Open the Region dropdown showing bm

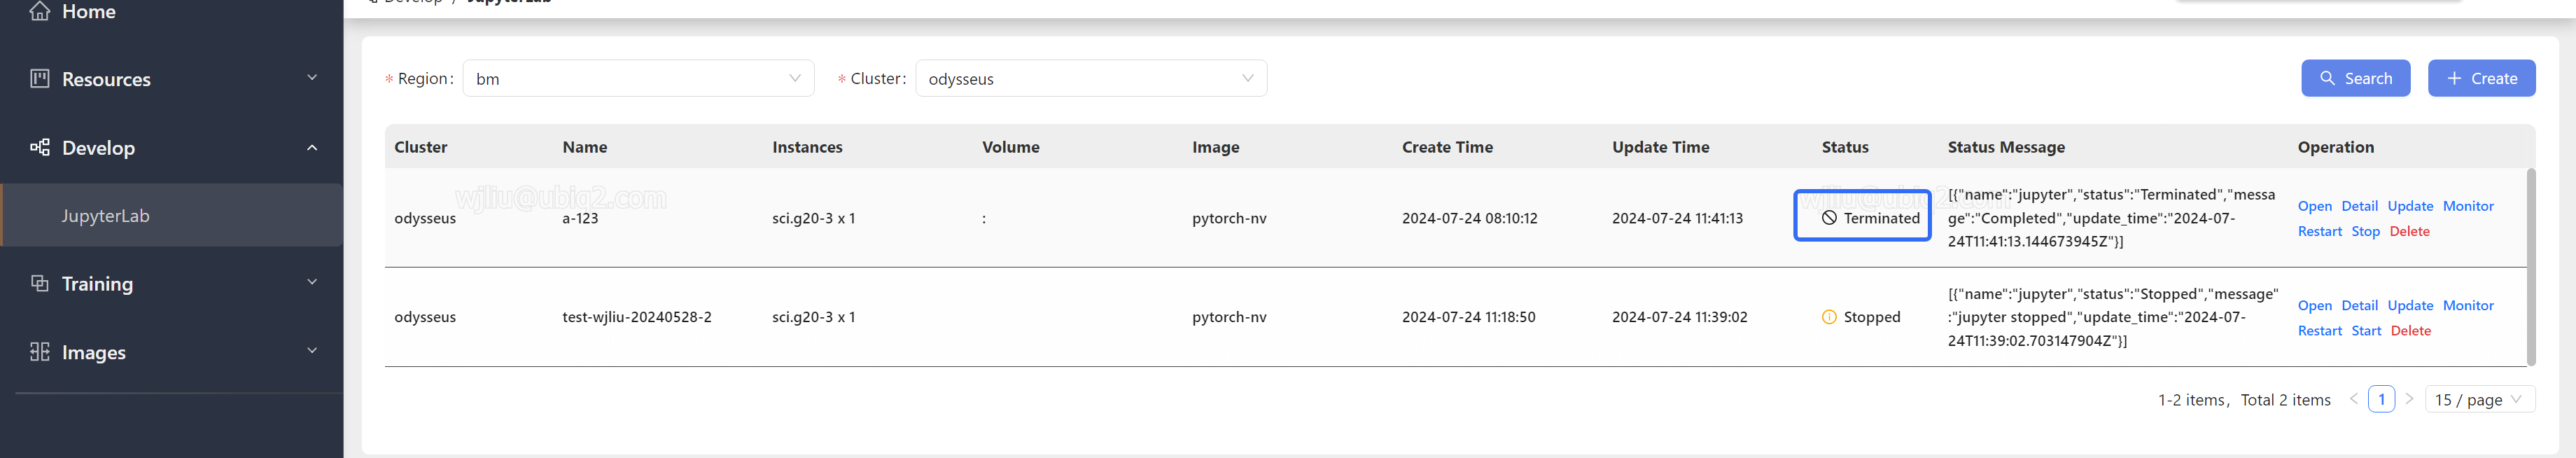(638, 78)
